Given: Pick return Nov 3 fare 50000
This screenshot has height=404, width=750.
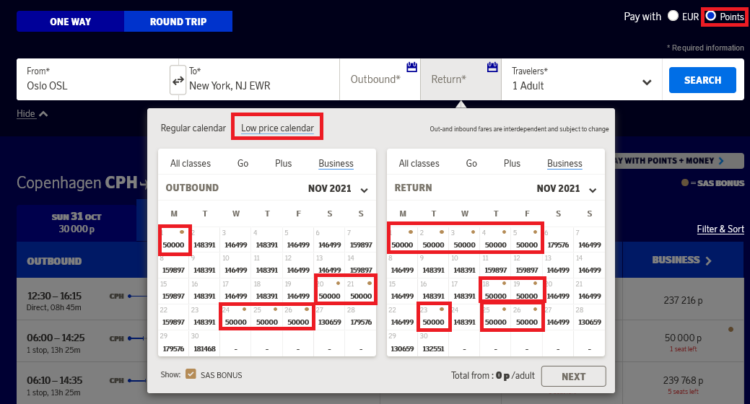Looking at the screenshot, I should [464, 240].
